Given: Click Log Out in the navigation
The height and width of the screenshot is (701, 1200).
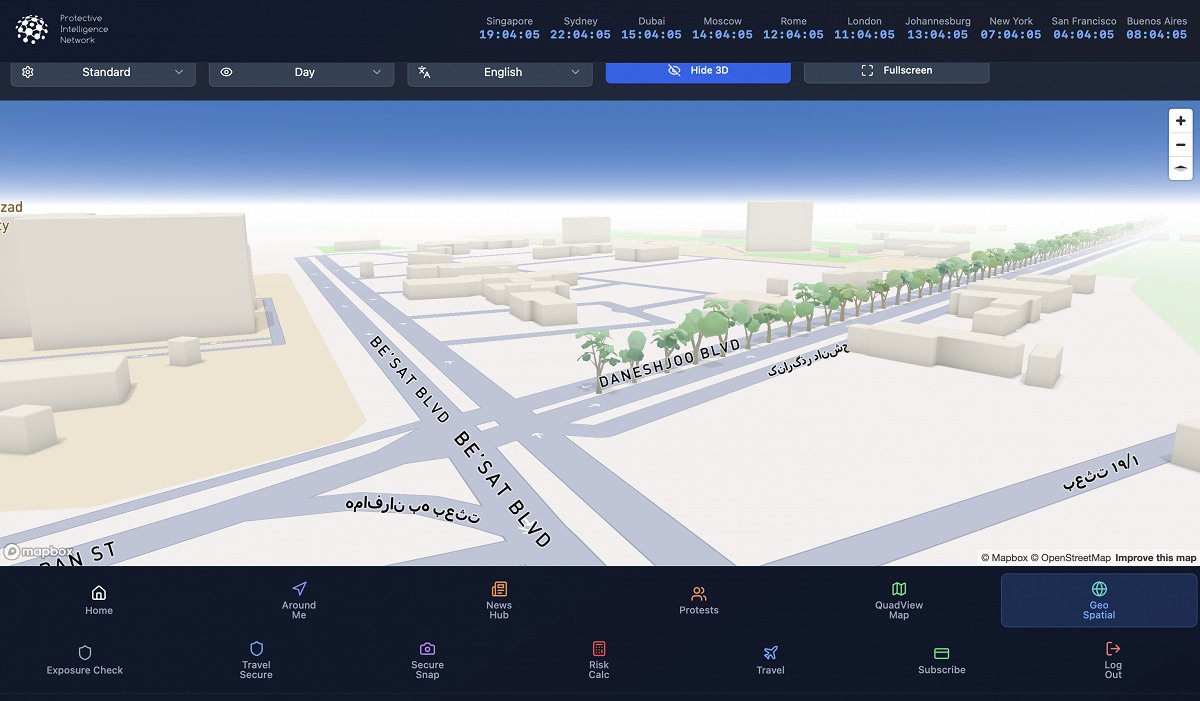Looking at the screenshot, I should [1113, 660].
